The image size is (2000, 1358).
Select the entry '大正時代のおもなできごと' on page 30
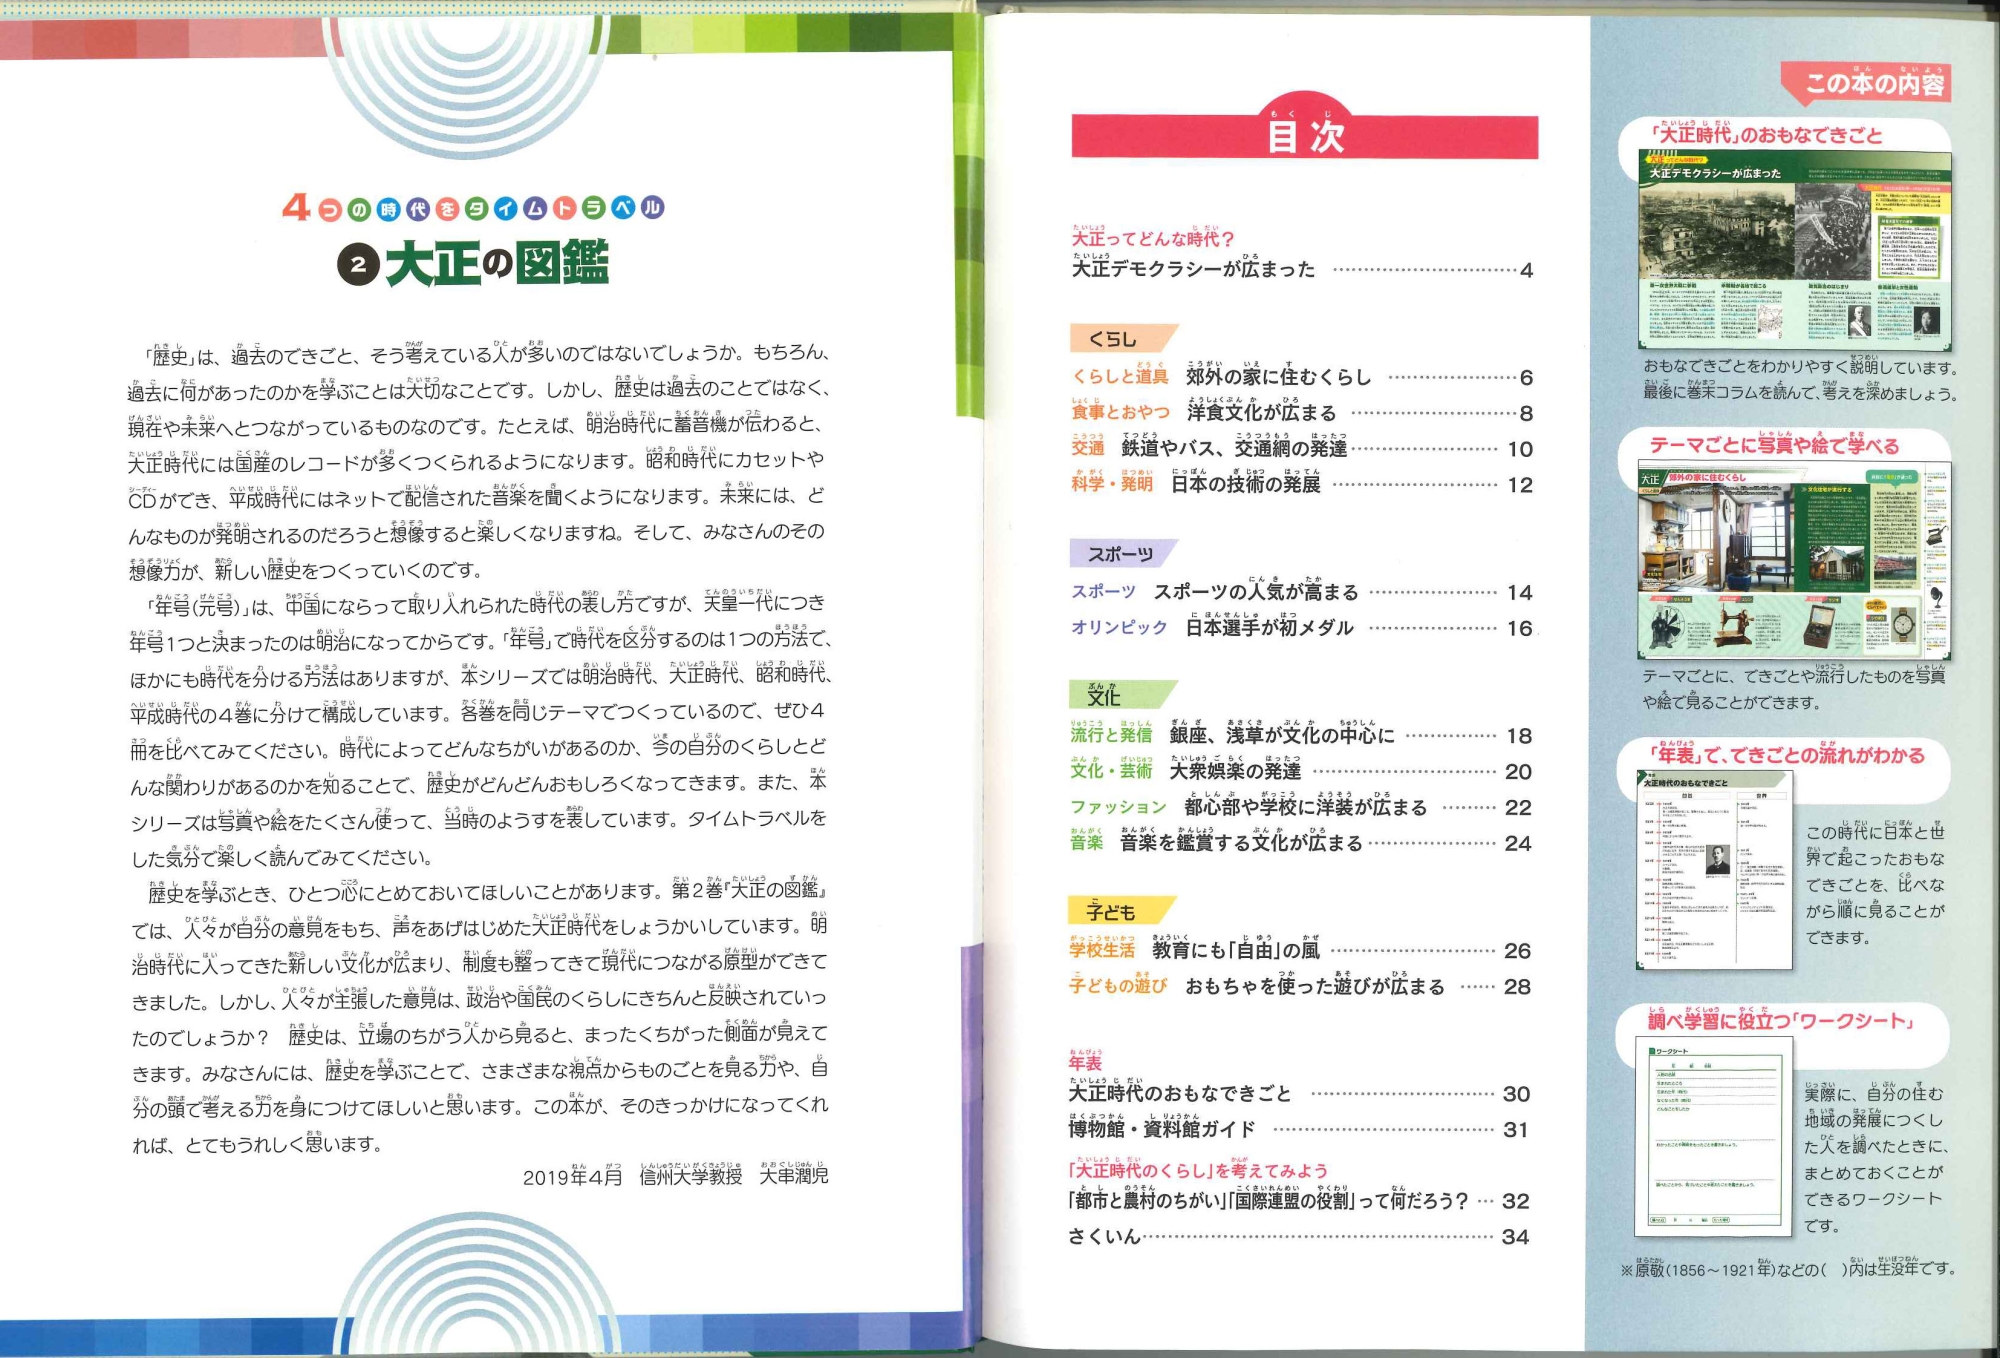click(x=1180, y=1092)
